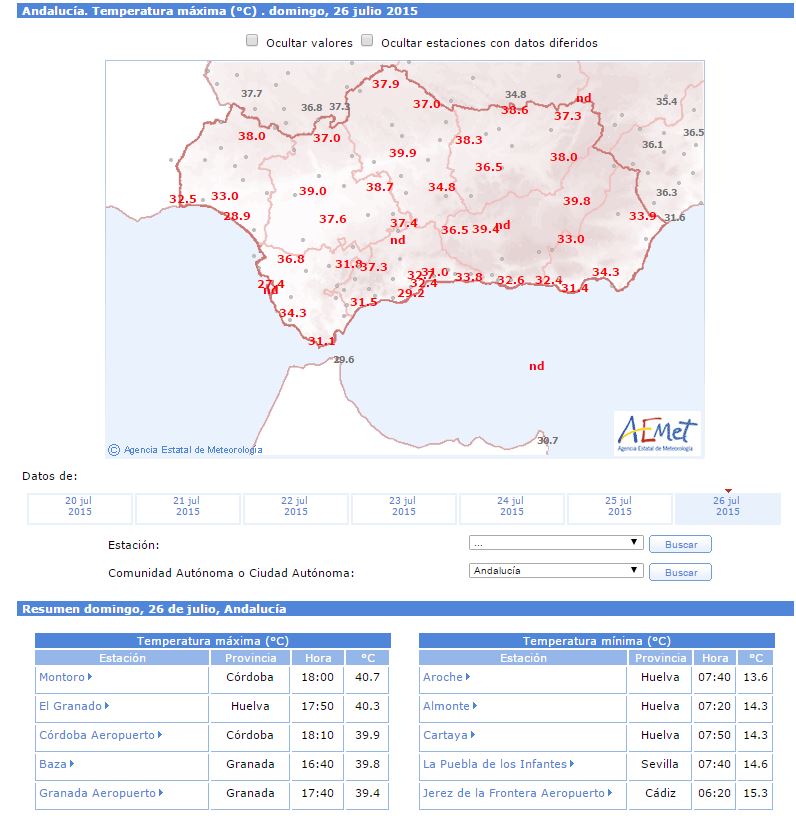Click the arrow icon beside Córdoba Aeropuerto
Image resolution: width=796 pixels, height=818 pixels.
click(160, 735)
